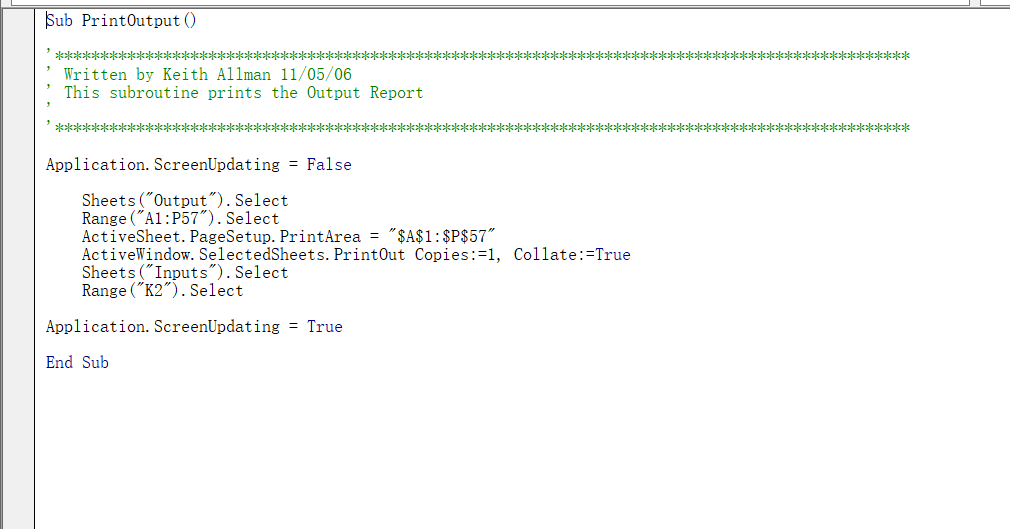Image resolution: width=1010 pixels, height=529 pixels.
Task: Click the gray margin bar beside End Sub
Action: pyautogui.click(x=17, y=363)
